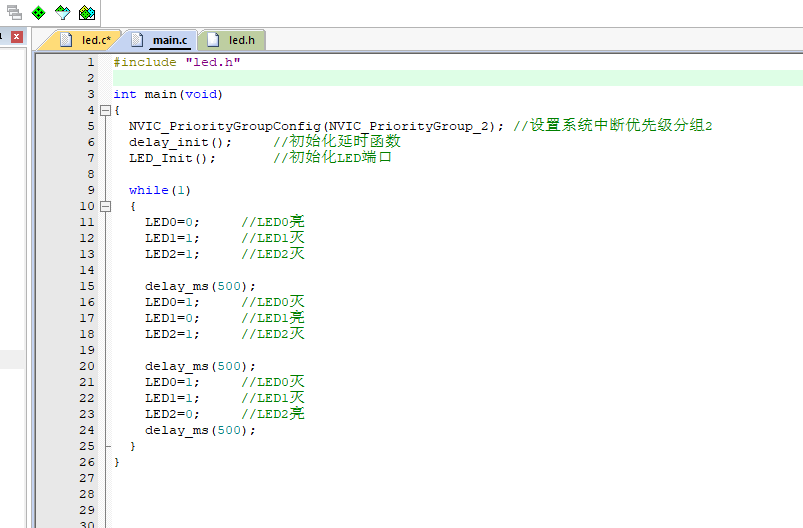Click the comment //初始化LED端口

(x=332, y=157)
